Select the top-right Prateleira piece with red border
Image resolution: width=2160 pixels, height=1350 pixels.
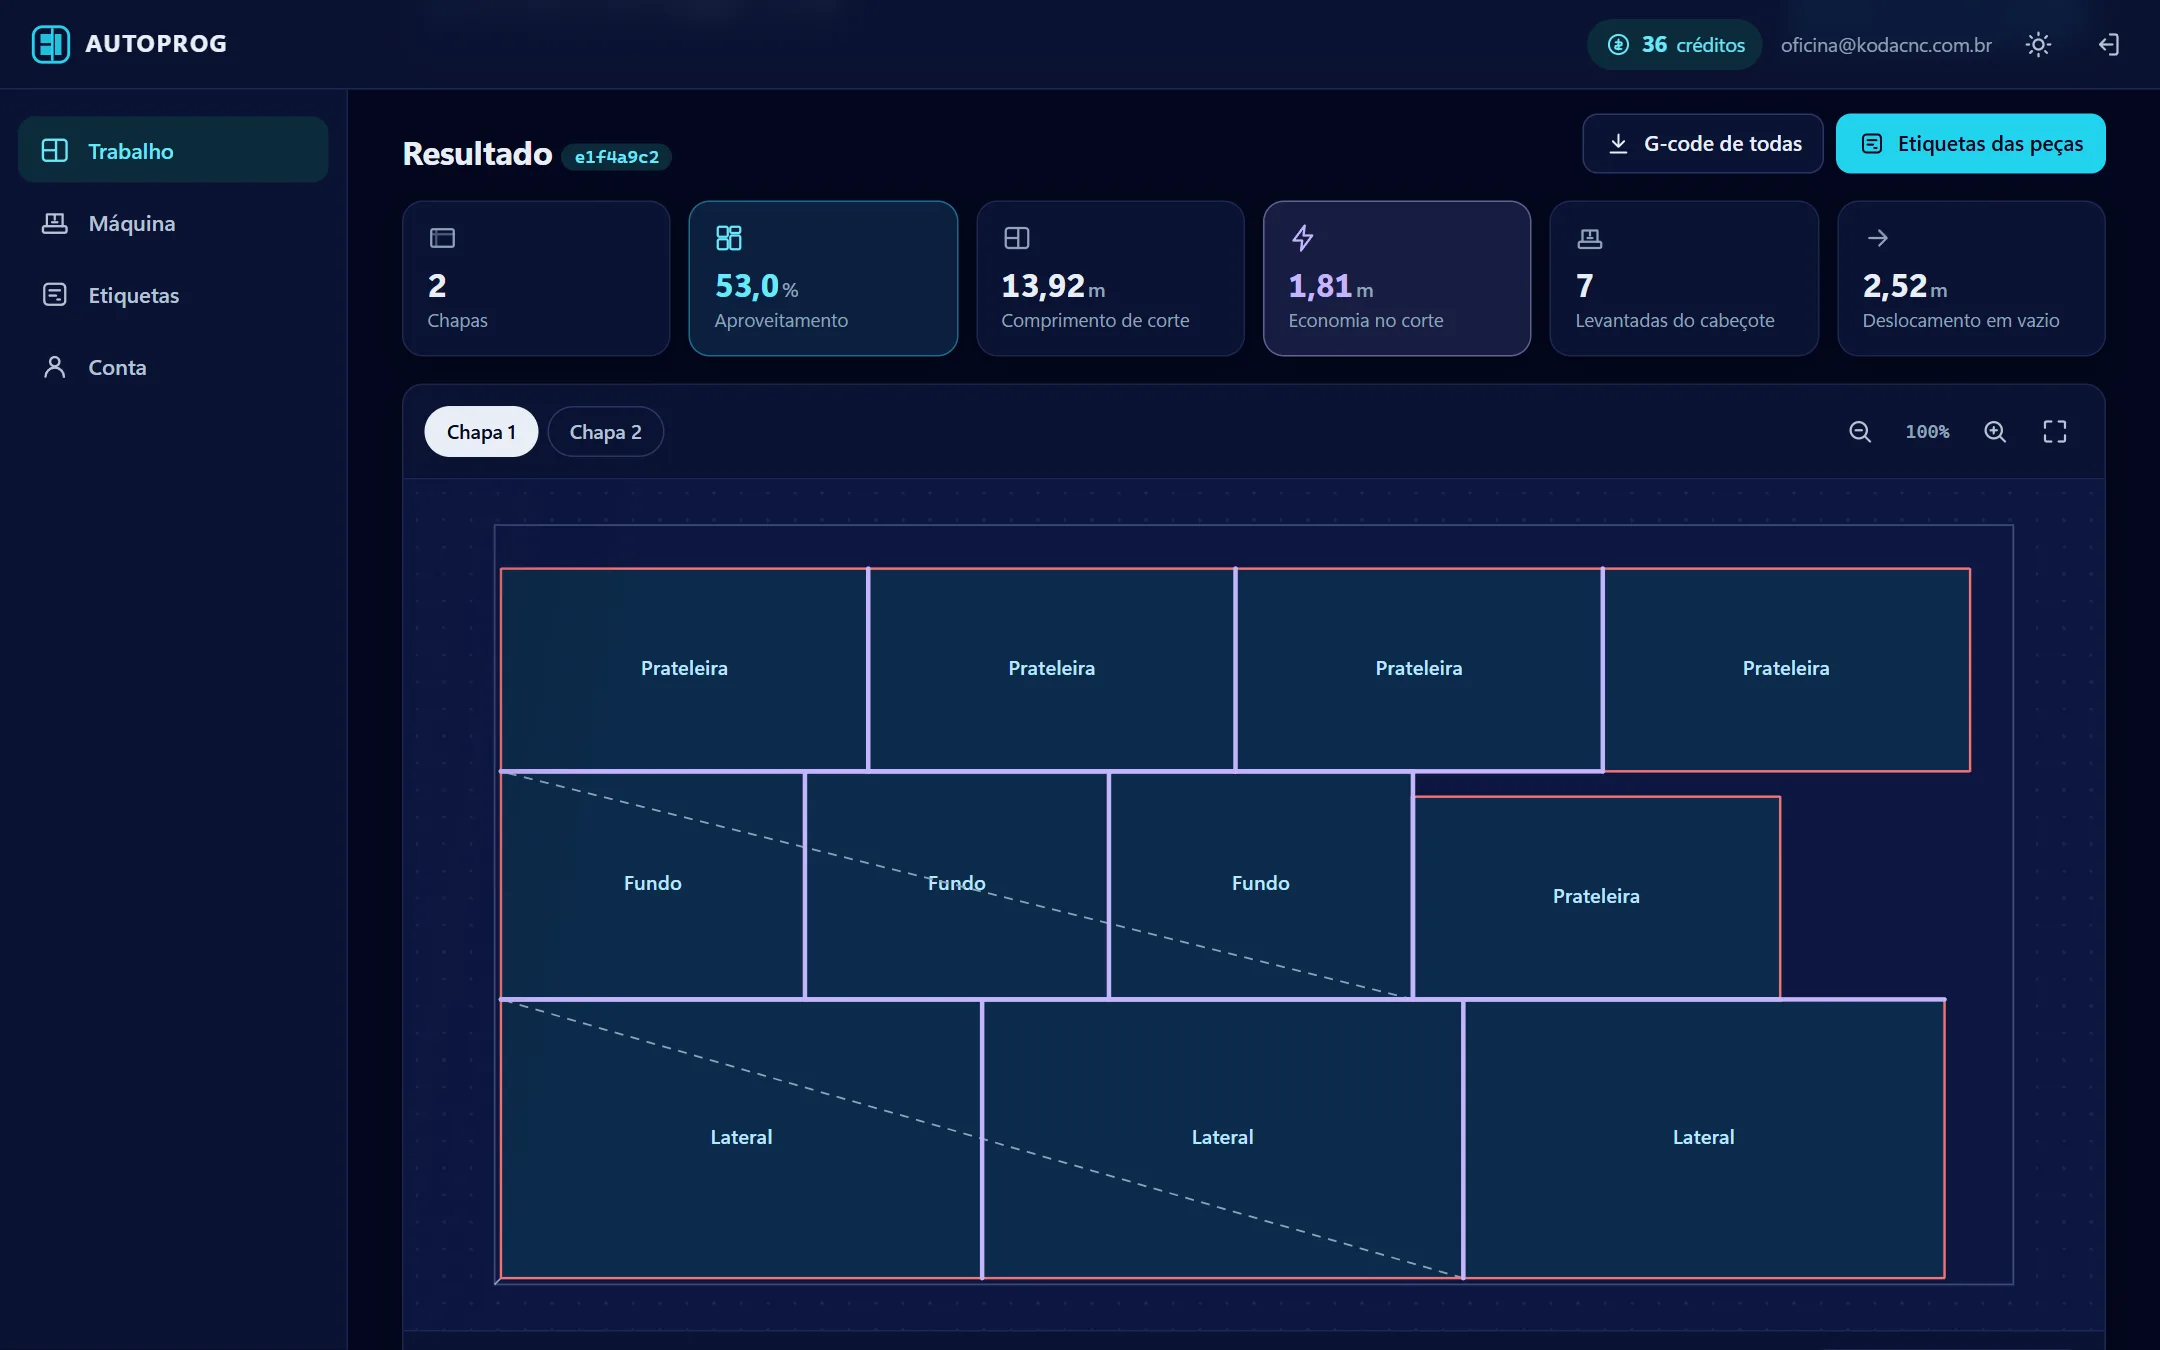click(1786, 669)
